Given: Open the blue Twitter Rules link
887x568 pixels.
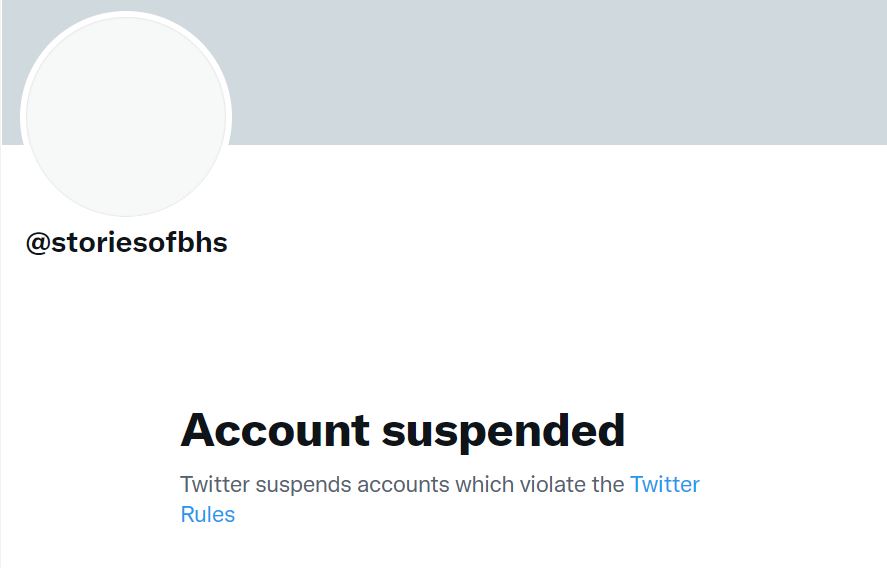Looking at the screenshot, I should pos(664,485).
